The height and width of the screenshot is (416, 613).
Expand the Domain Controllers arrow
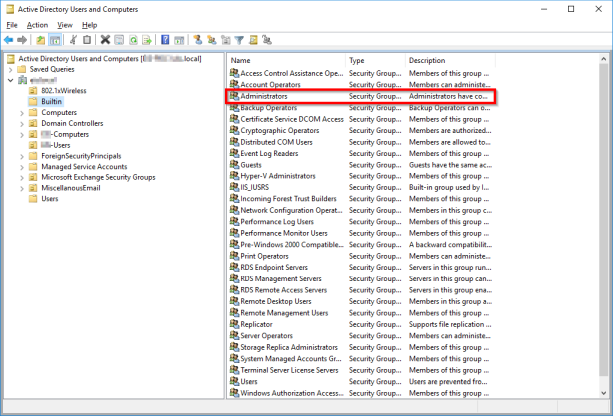point(22,124)
